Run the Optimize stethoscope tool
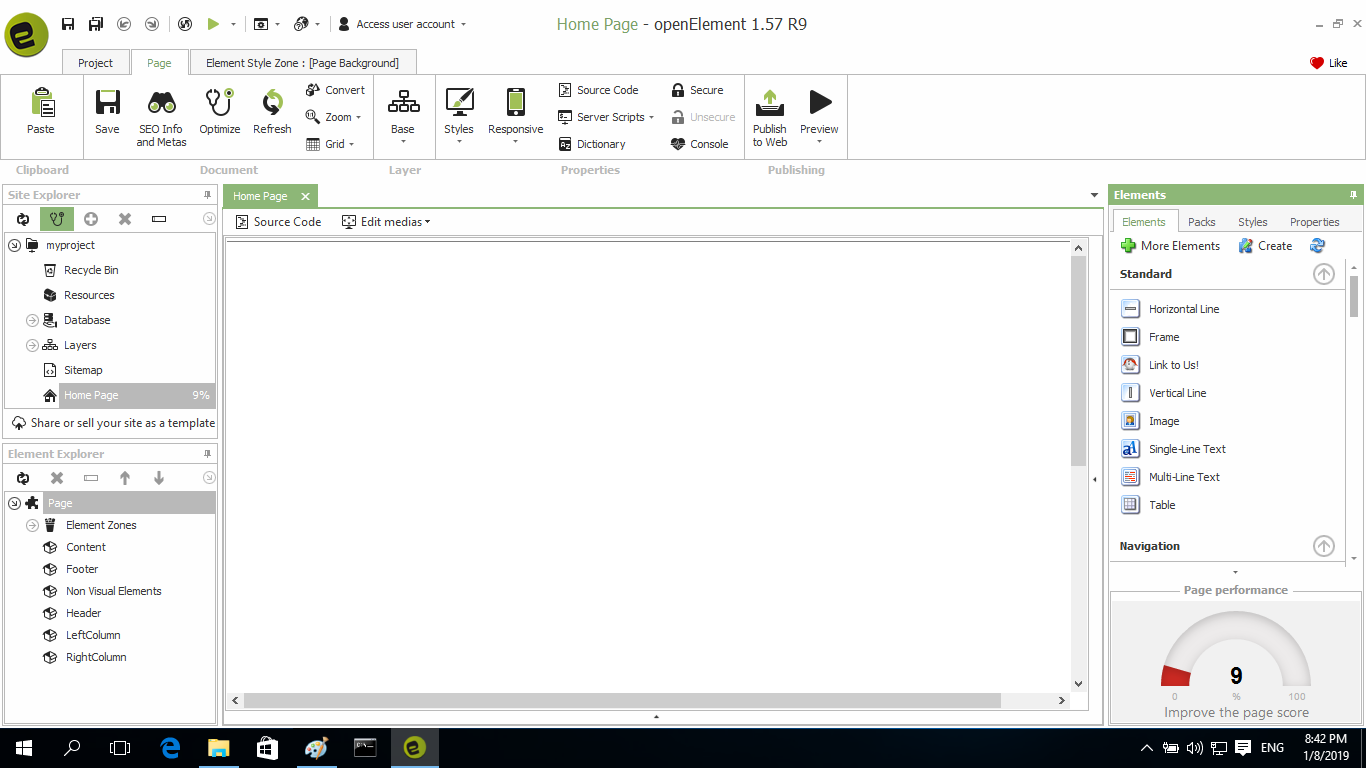This screenshot has height=768, width=1366. point(219,103)
